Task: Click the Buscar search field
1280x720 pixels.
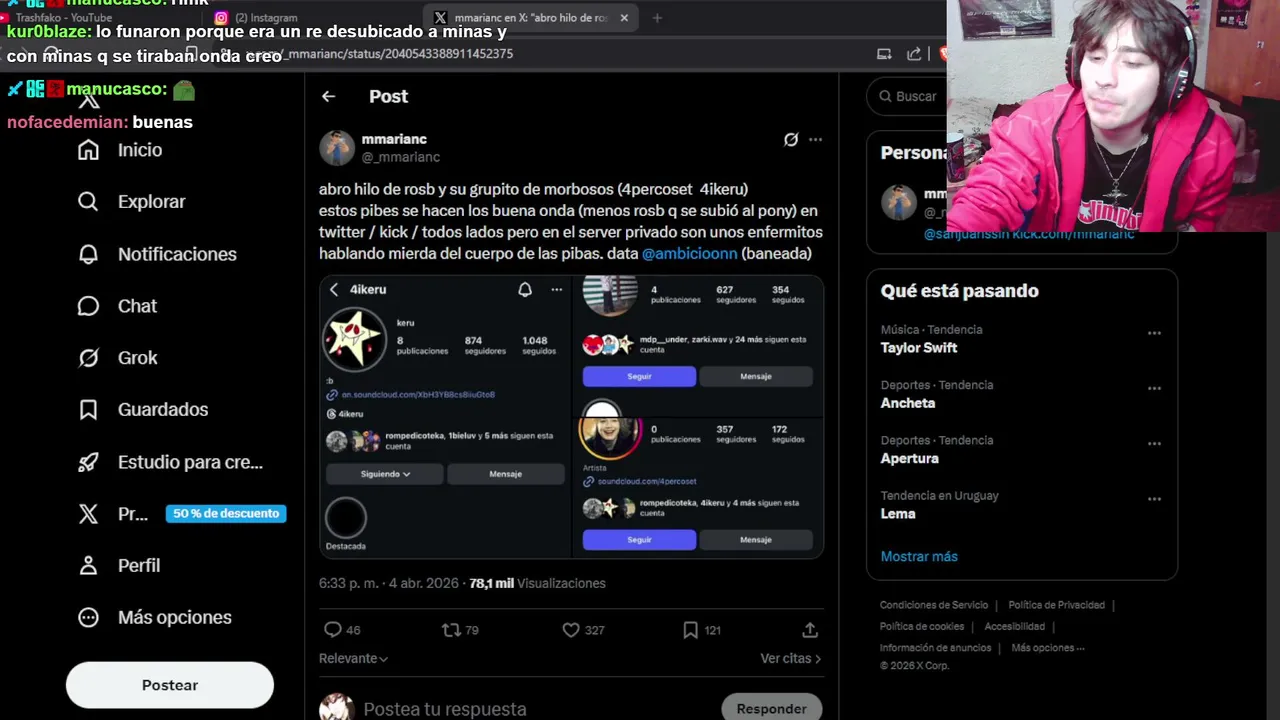Action: click(907, 96)
